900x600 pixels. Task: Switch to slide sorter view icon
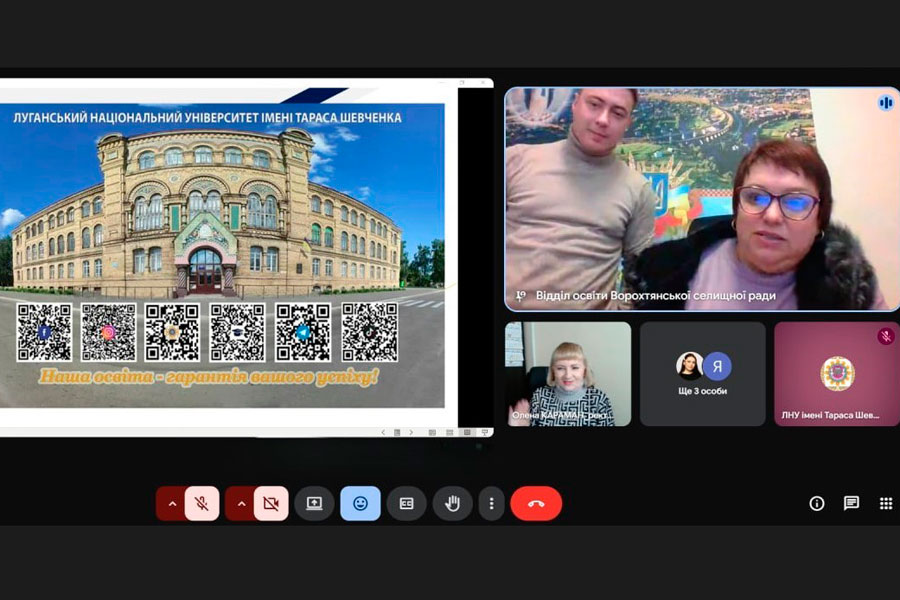pos(449,432)
